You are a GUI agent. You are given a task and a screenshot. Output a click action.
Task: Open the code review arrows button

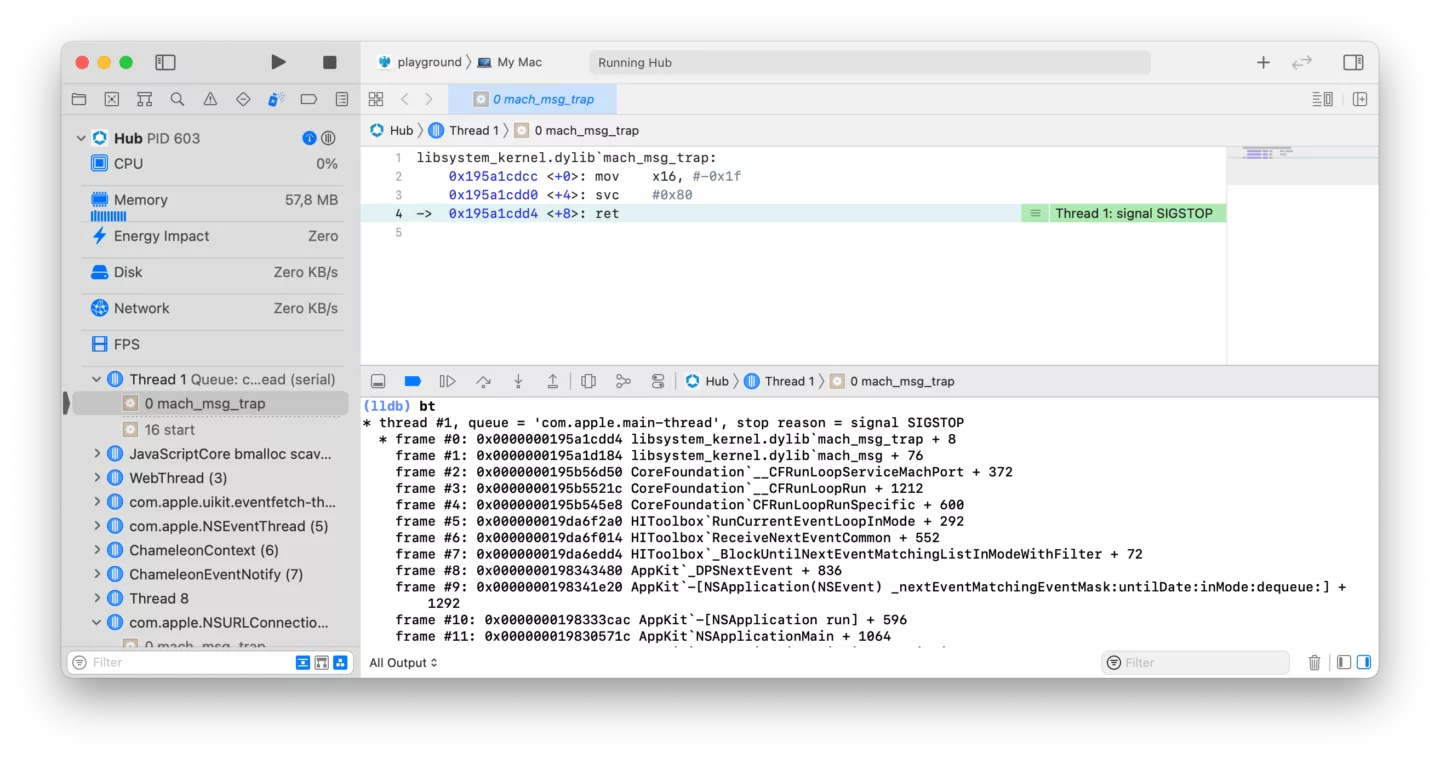tap(1301, 62)
